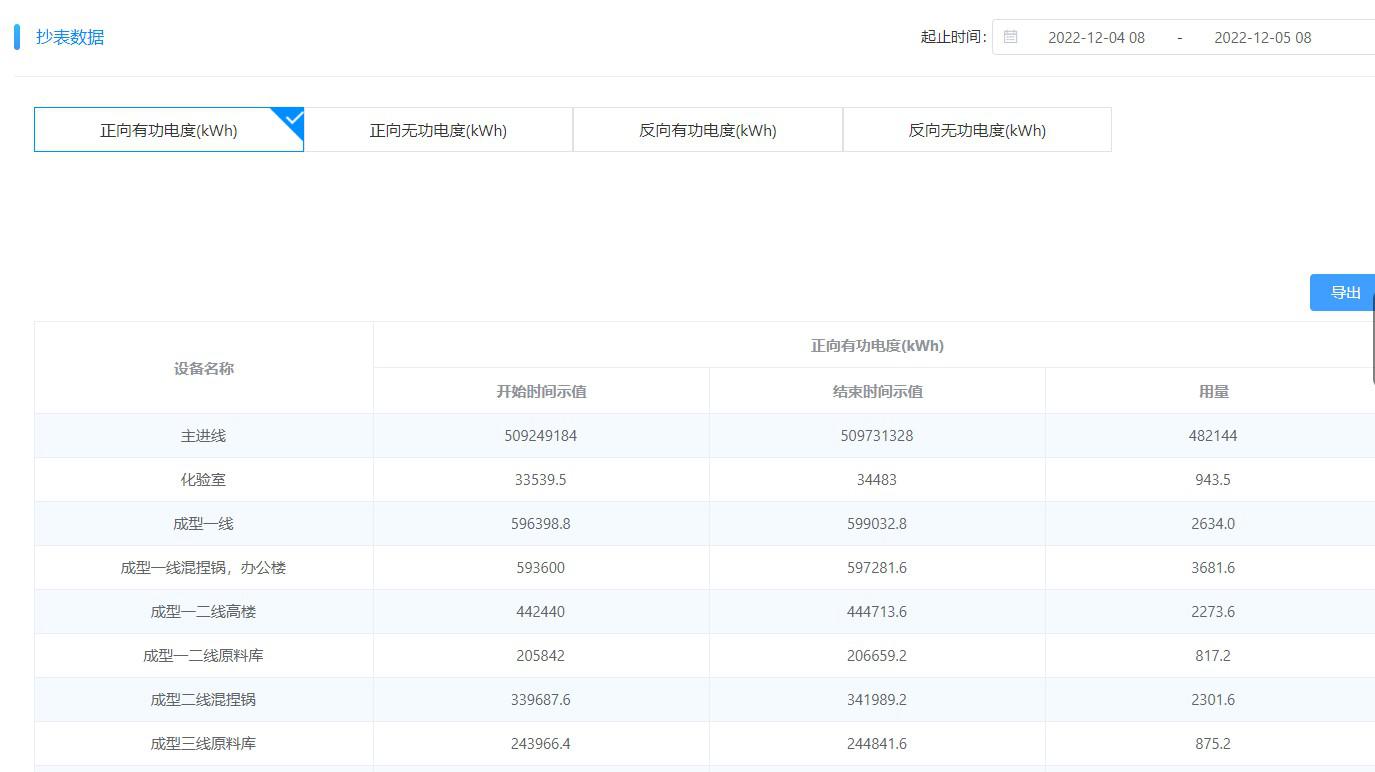
Task: Click the 设备名称 column header
Action: pos(204,368)
